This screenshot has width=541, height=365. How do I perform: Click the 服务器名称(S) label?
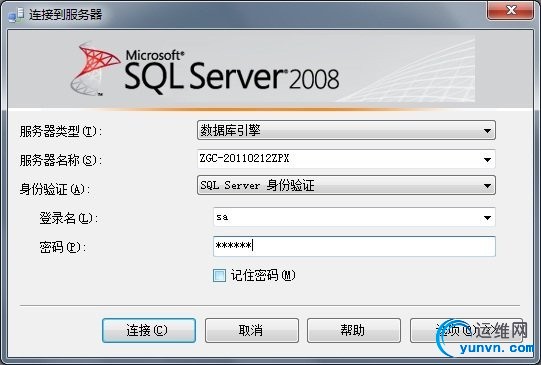61,160
